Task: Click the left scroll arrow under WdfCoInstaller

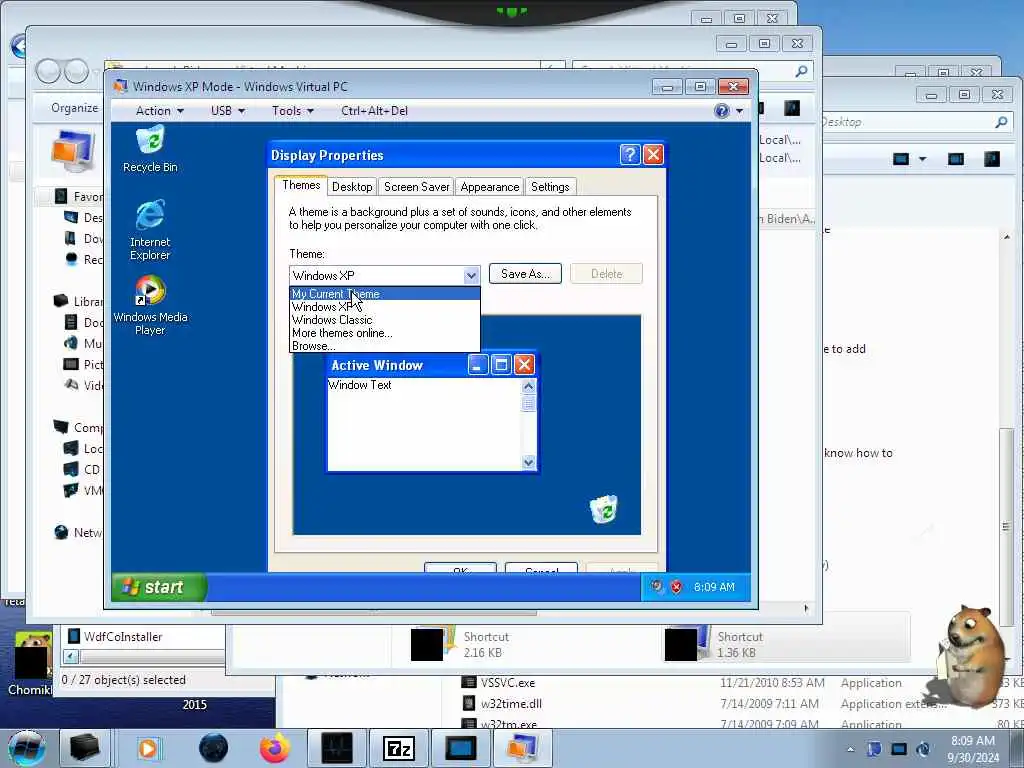Action: pyautogui.click(x=71, y=657)
